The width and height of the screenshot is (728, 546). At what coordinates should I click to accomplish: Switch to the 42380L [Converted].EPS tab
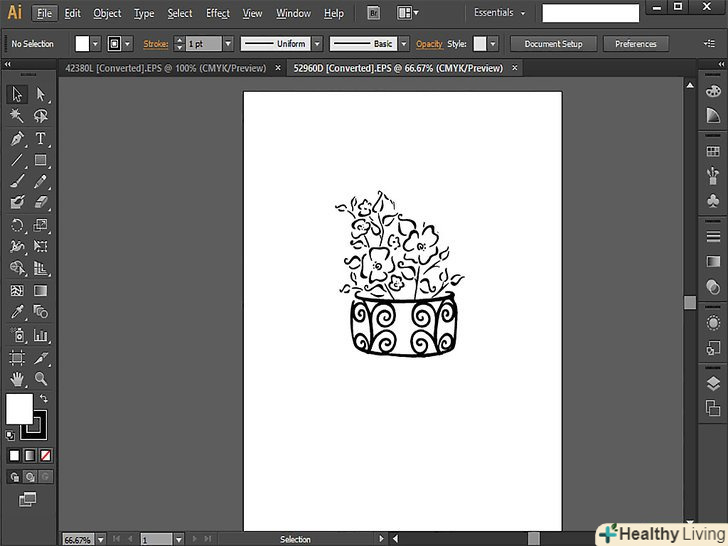(x=164, y=68)
